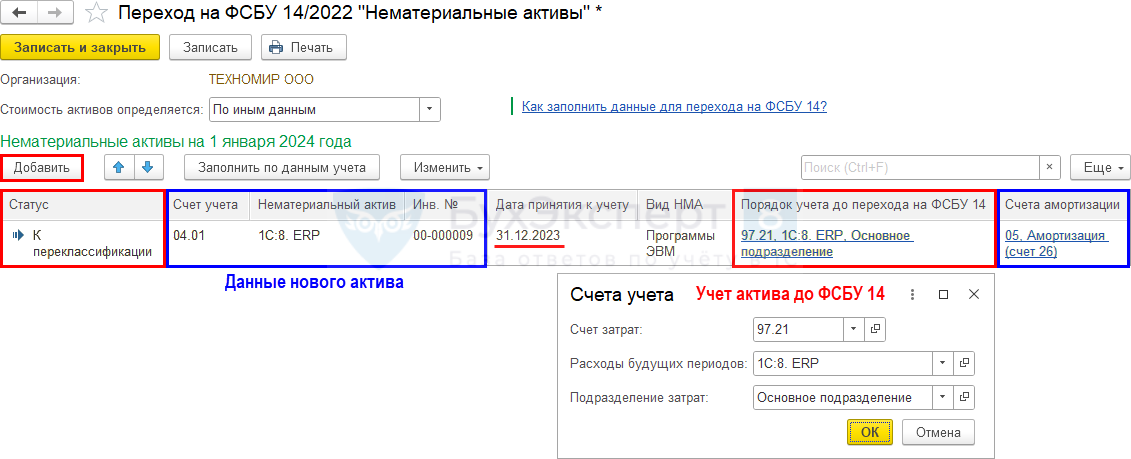Image resolution: width=1131 pixels, height=459 pixels.
Task: Clear the search field with the X icon
Action: click(1049, 167)
